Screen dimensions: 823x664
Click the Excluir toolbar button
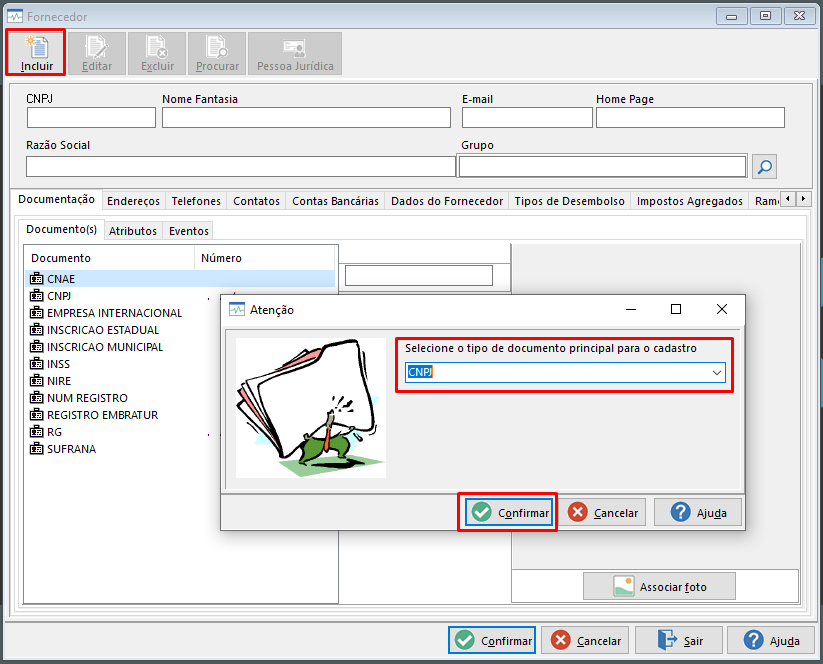coord(157,53)
